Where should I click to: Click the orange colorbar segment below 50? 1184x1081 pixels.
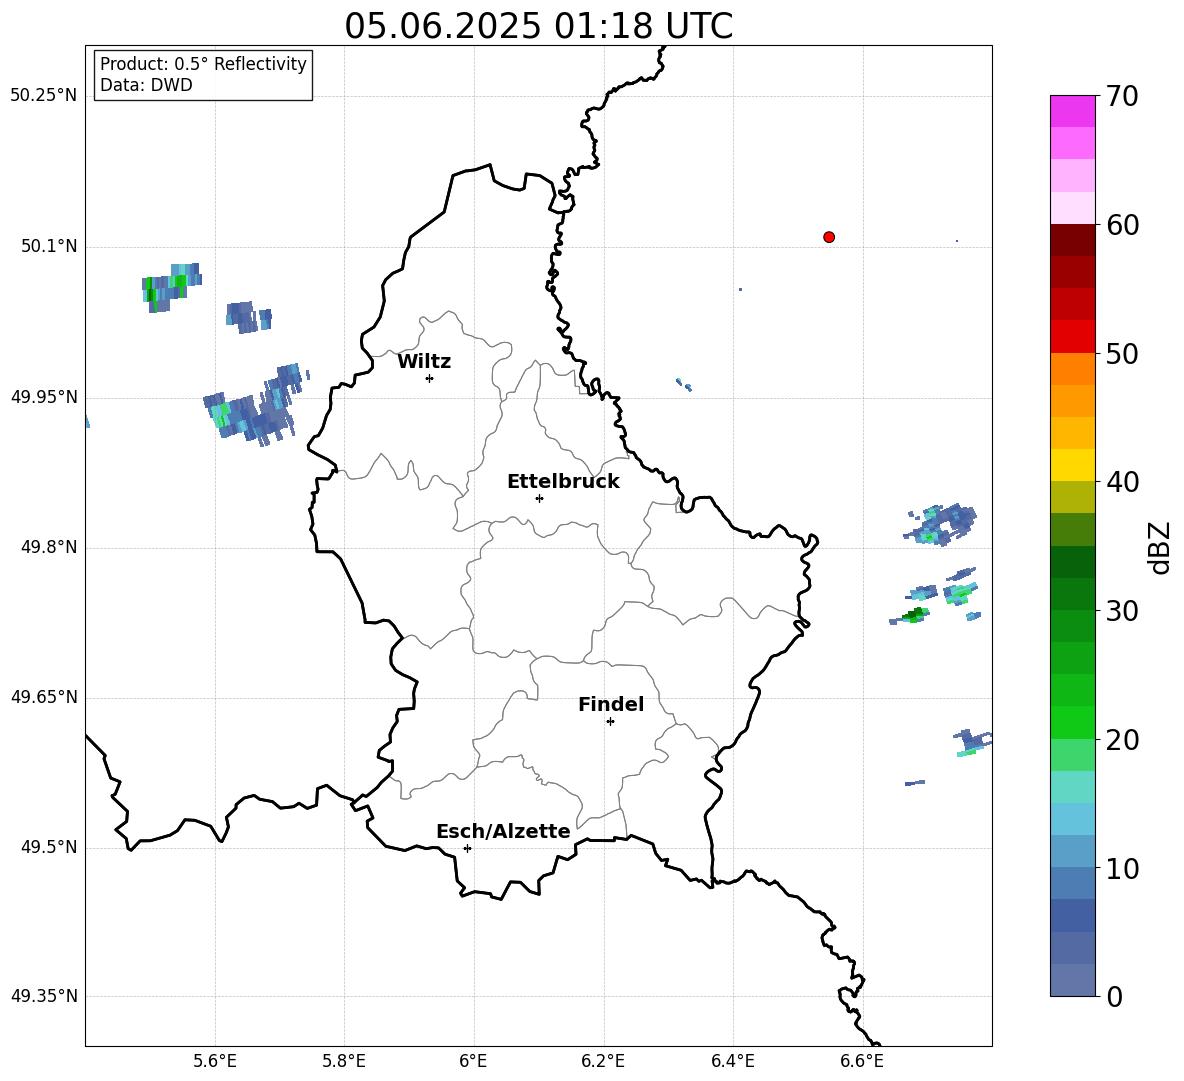1072,369
